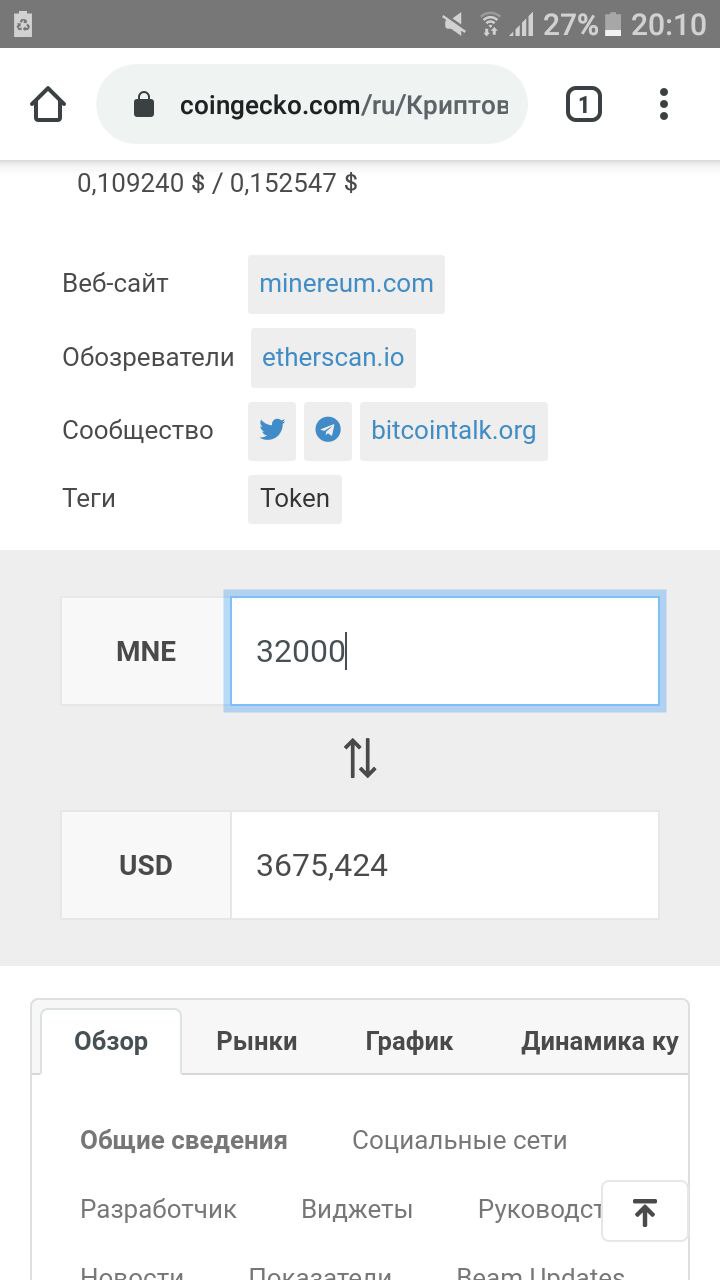Tap the scroll-to-top arrow button

tap(645, 1212)
